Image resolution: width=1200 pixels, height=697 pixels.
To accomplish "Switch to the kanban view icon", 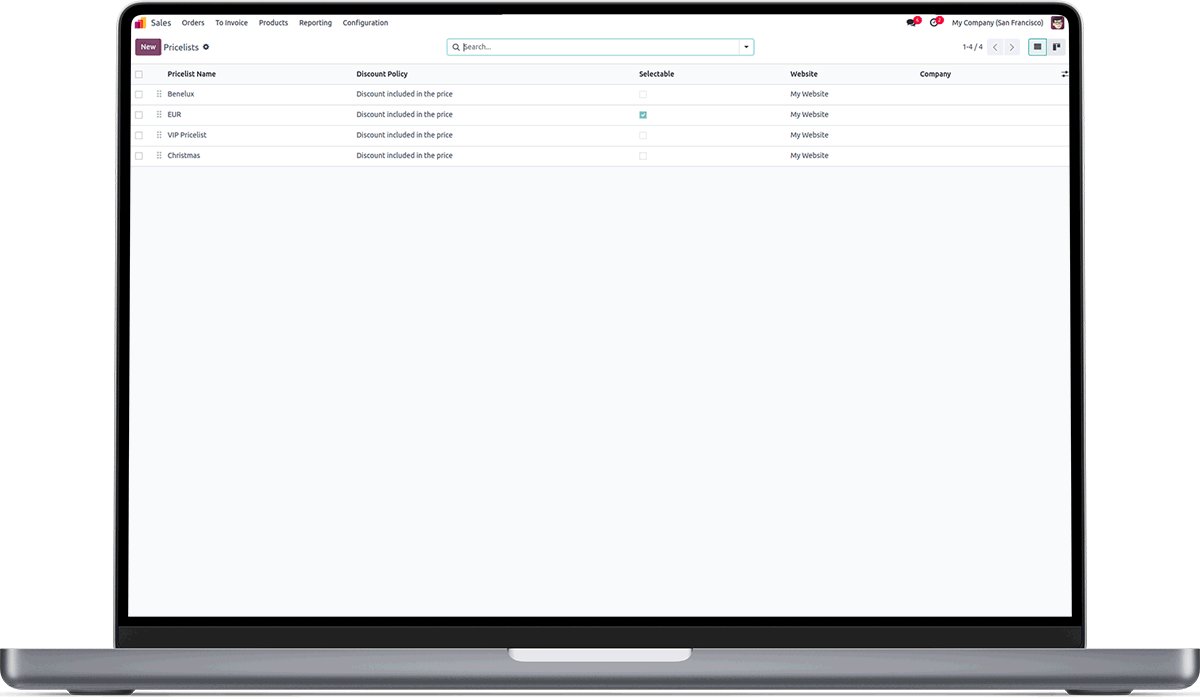I will pyautogui.click(x=1056, y=47).
